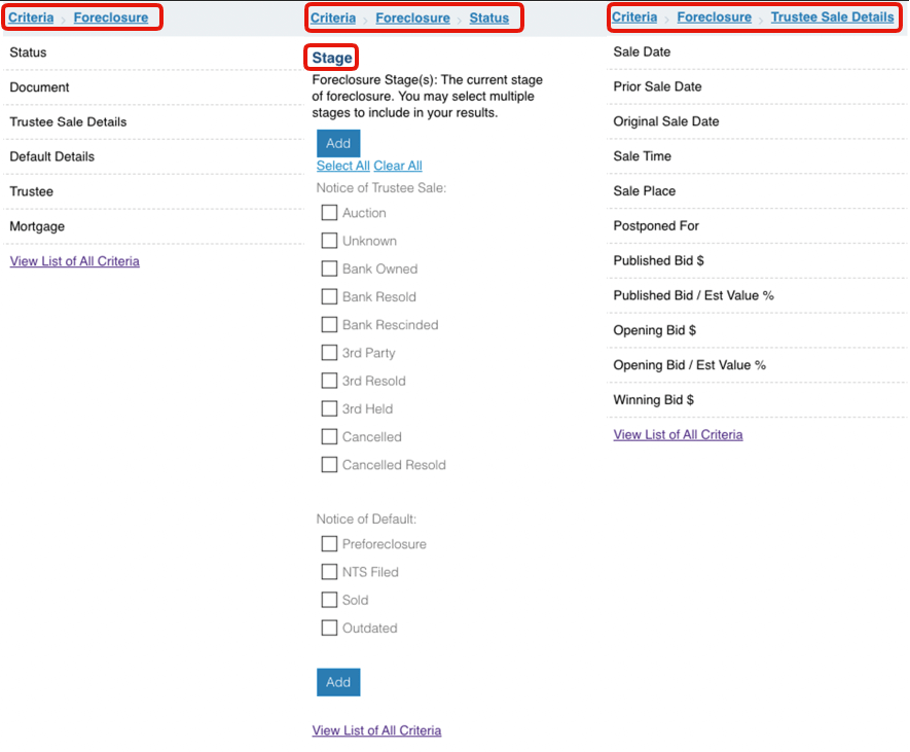Check the 3rd Party checkbox
Image resolution: width=910 pixels, height=752 pixels.
tap(329, 353)
